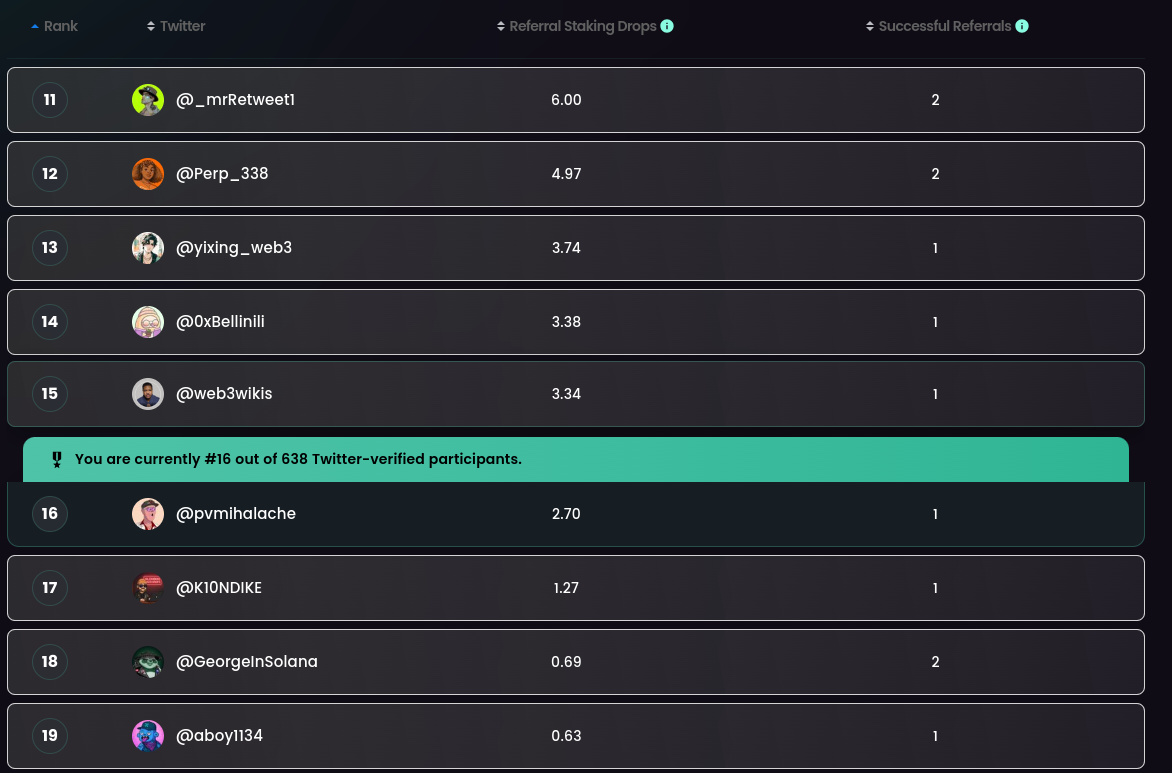Click the 4.97 staking drops value
This screenshot has height=773, width=1172.
click(x=567, y=174)
